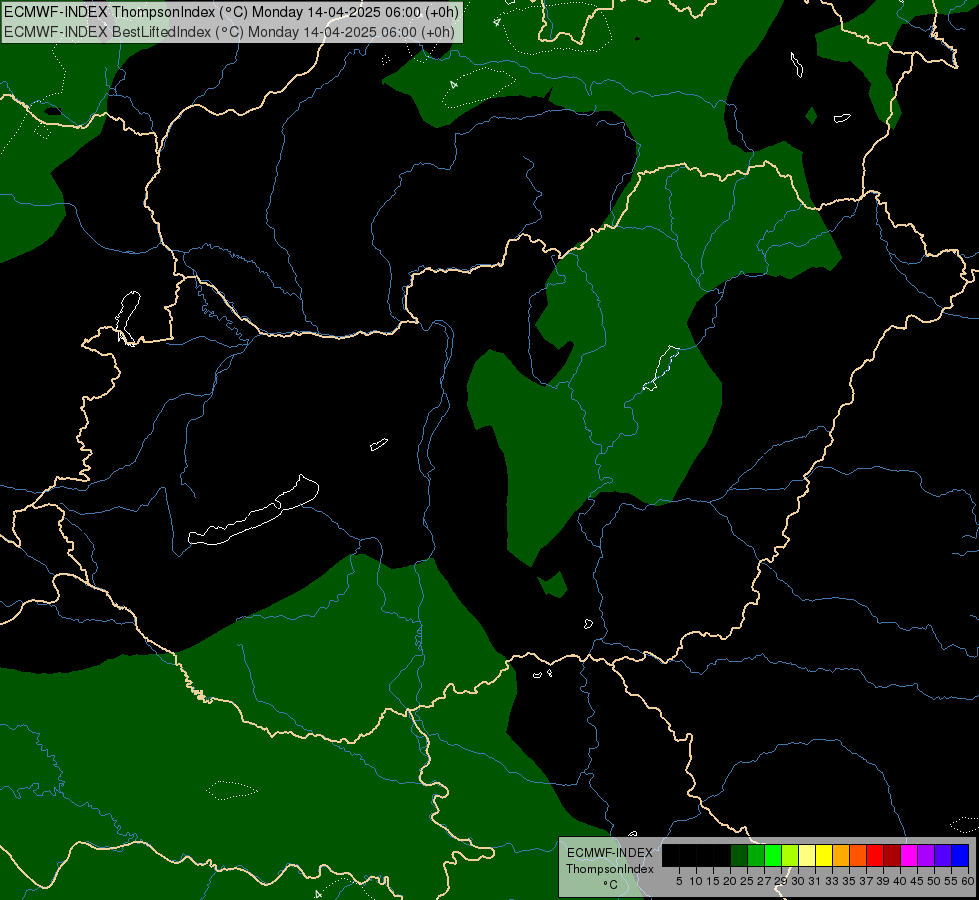Select the bright red 37-39 legend swatch
979x900 pixels.
pyautogui.click(x=875, y=855)
